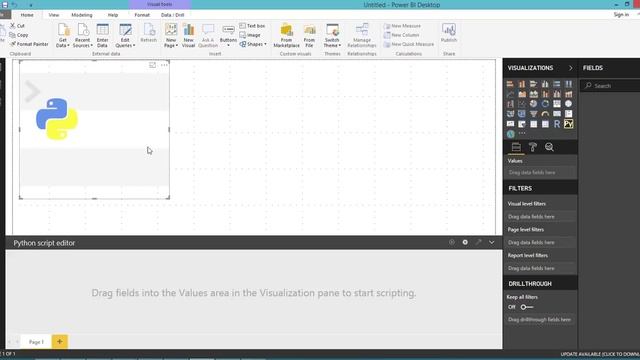640x360 pixels.
Task: Switch to the Help ribbon tab
Action: tap(113, 15)
